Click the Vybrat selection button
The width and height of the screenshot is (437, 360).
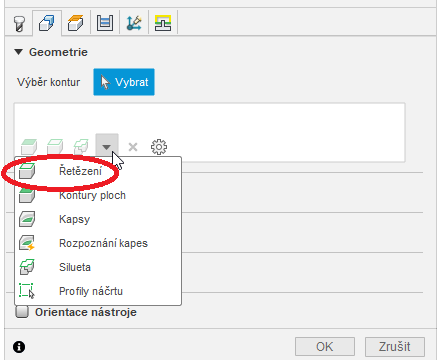[124, 82]
